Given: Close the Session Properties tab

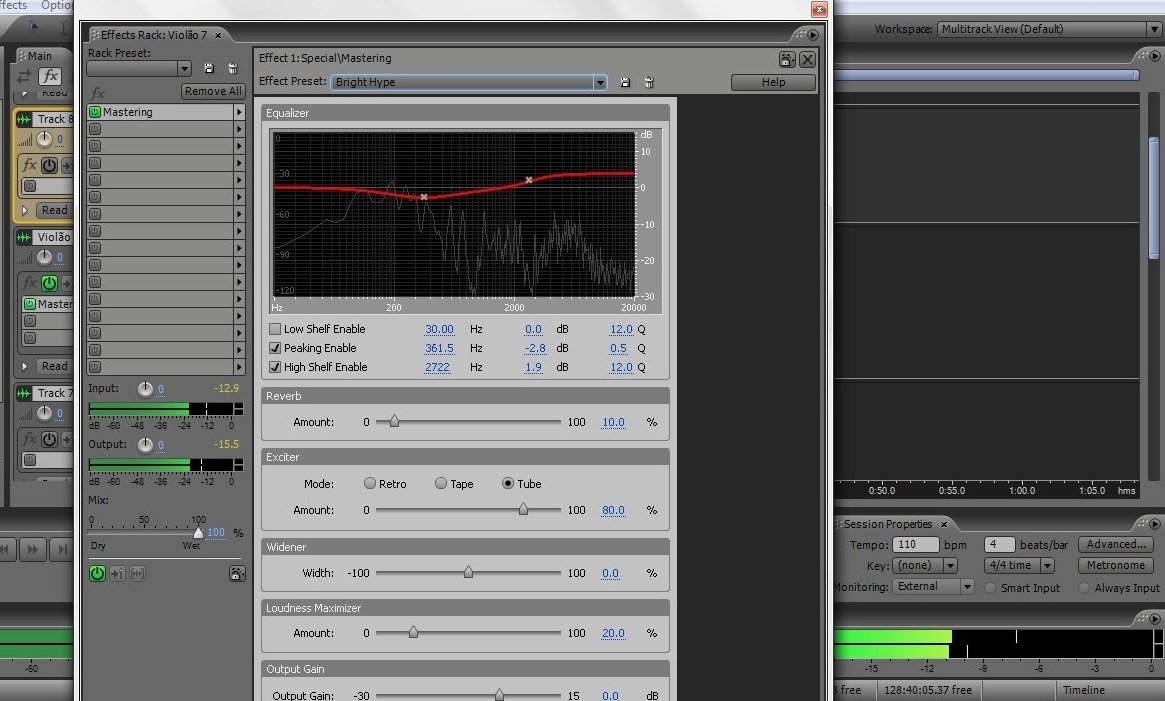Looking at the screenshot, I should (944, 525).
